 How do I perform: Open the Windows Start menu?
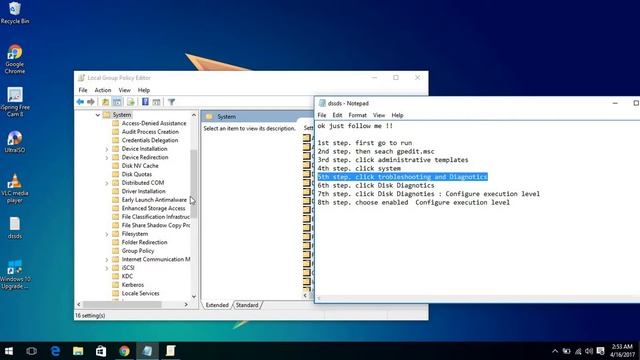[9, 351]
